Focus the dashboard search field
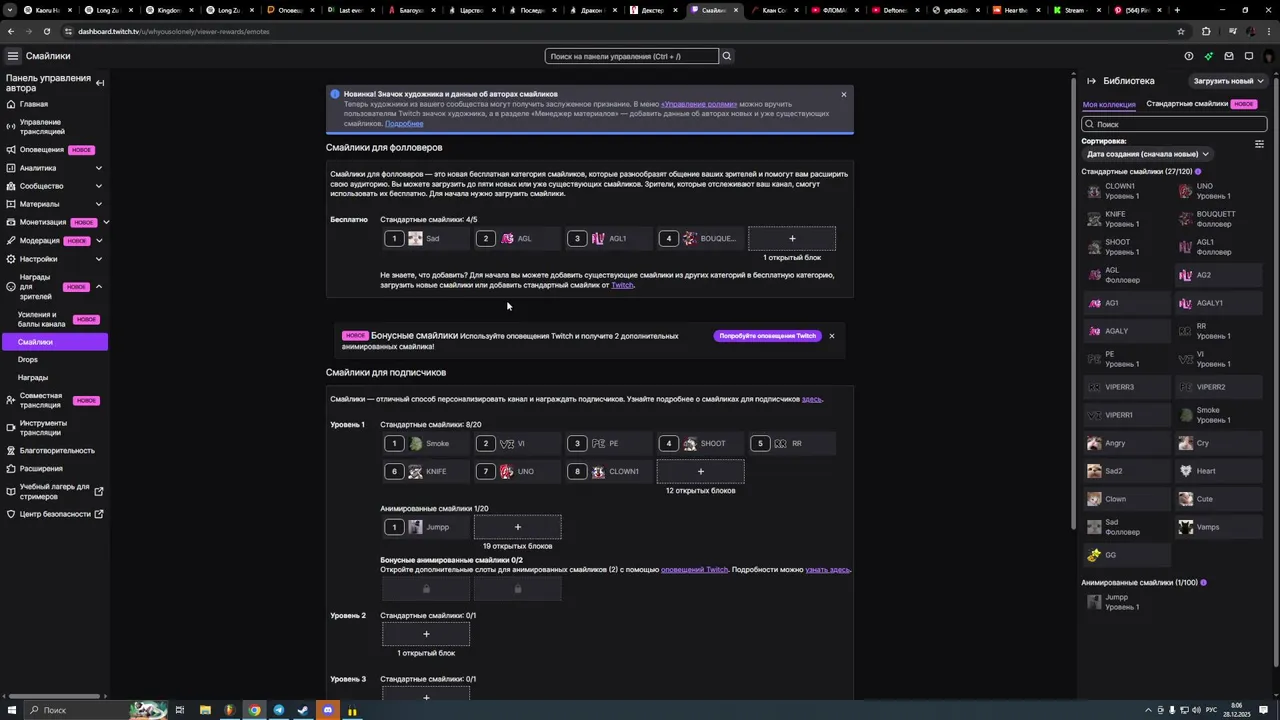 631,56
